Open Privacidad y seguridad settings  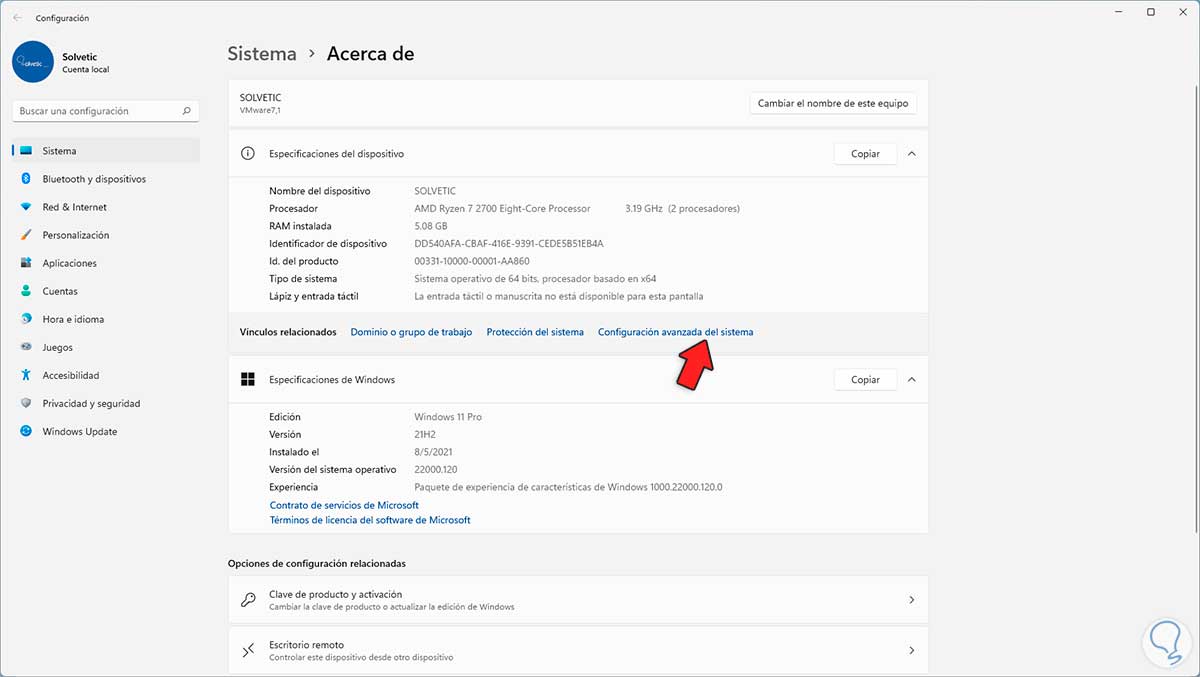(x=106, y=403)
